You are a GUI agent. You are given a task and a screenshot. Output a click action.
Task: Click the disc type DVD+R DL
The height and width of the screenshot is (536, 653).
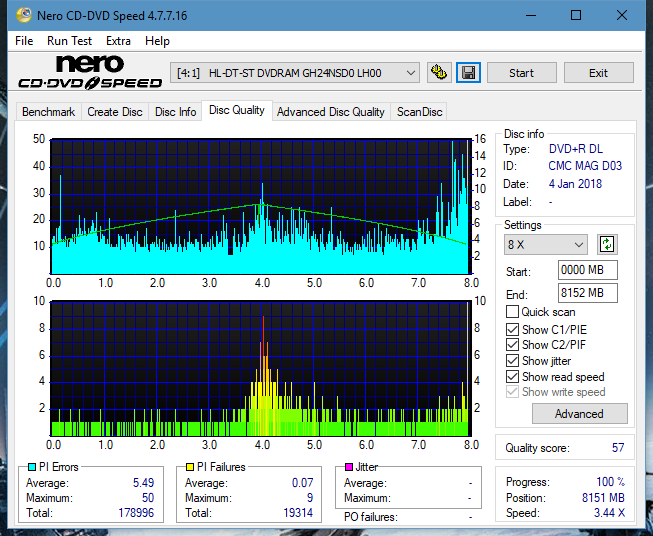(576, 149)
